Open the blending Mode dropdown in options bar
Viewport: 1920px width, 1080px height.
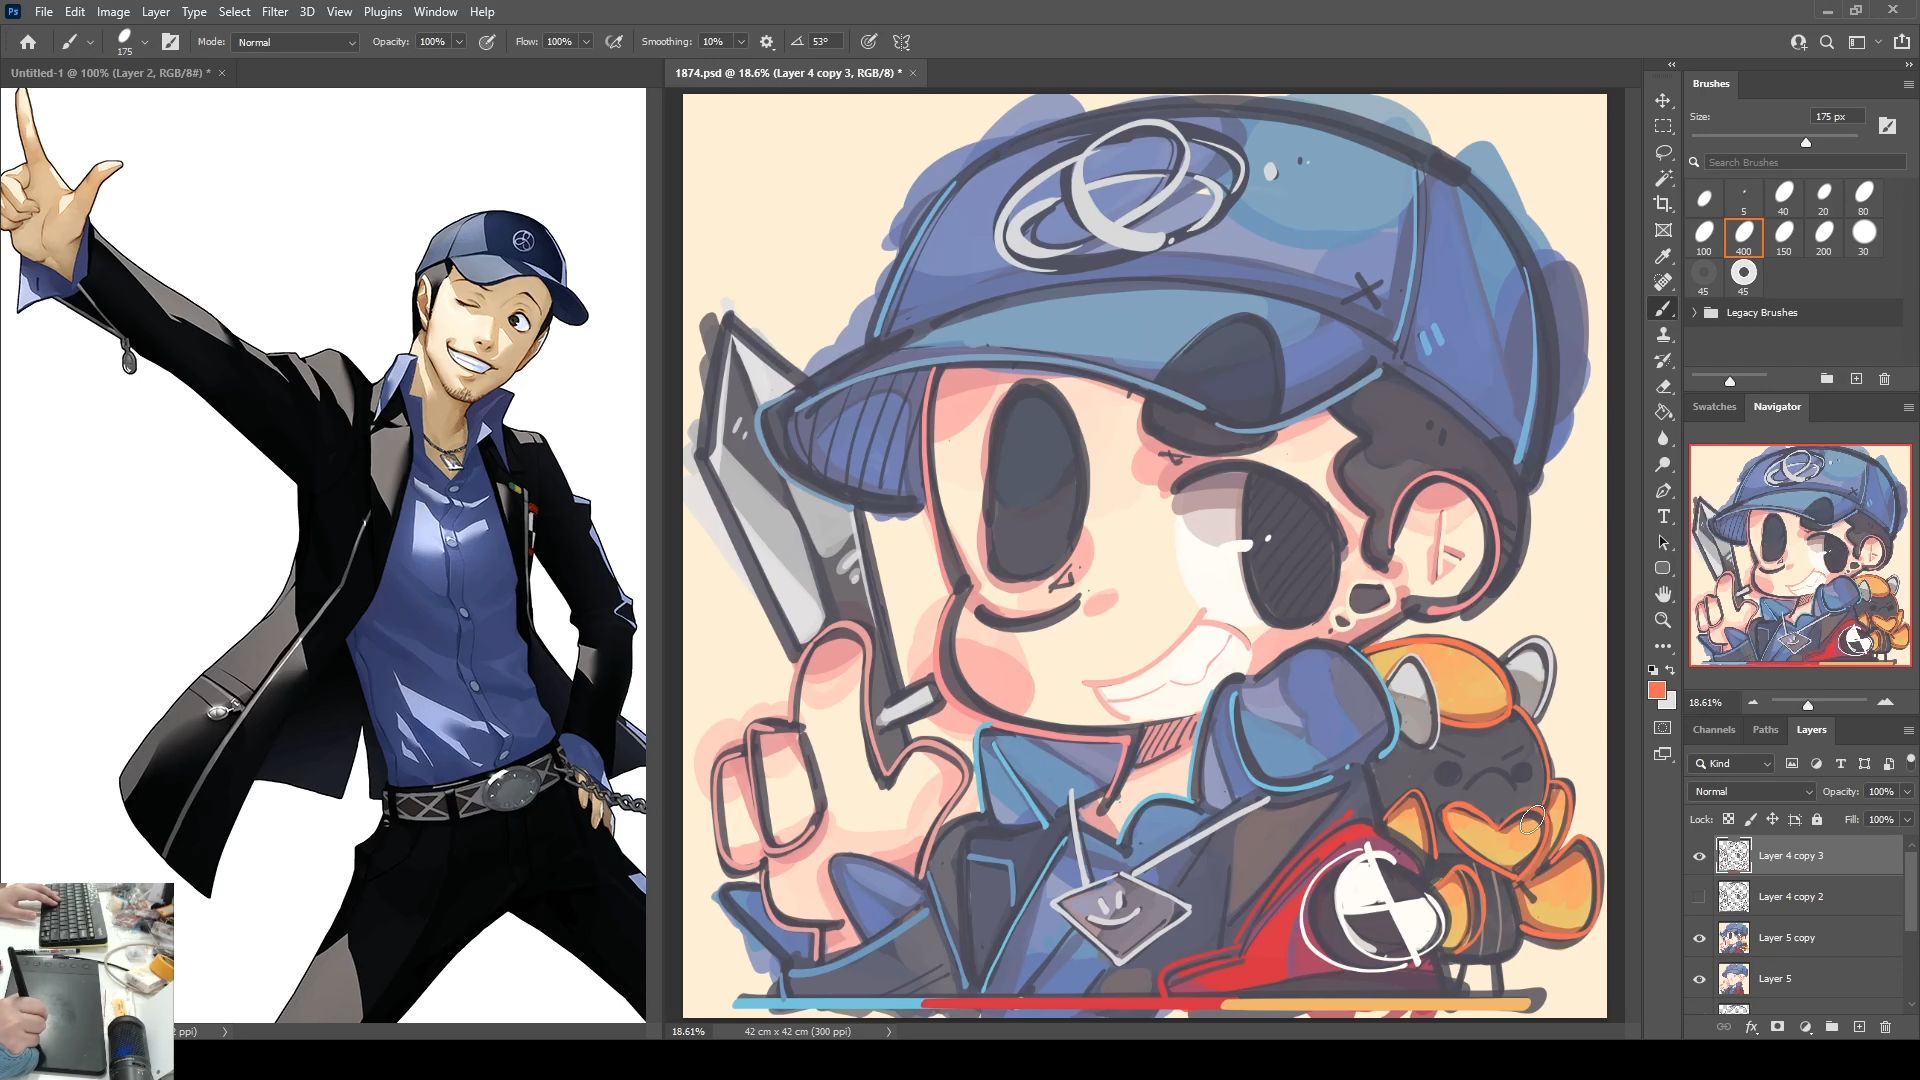pyautogui.click(x=295, y=42)
